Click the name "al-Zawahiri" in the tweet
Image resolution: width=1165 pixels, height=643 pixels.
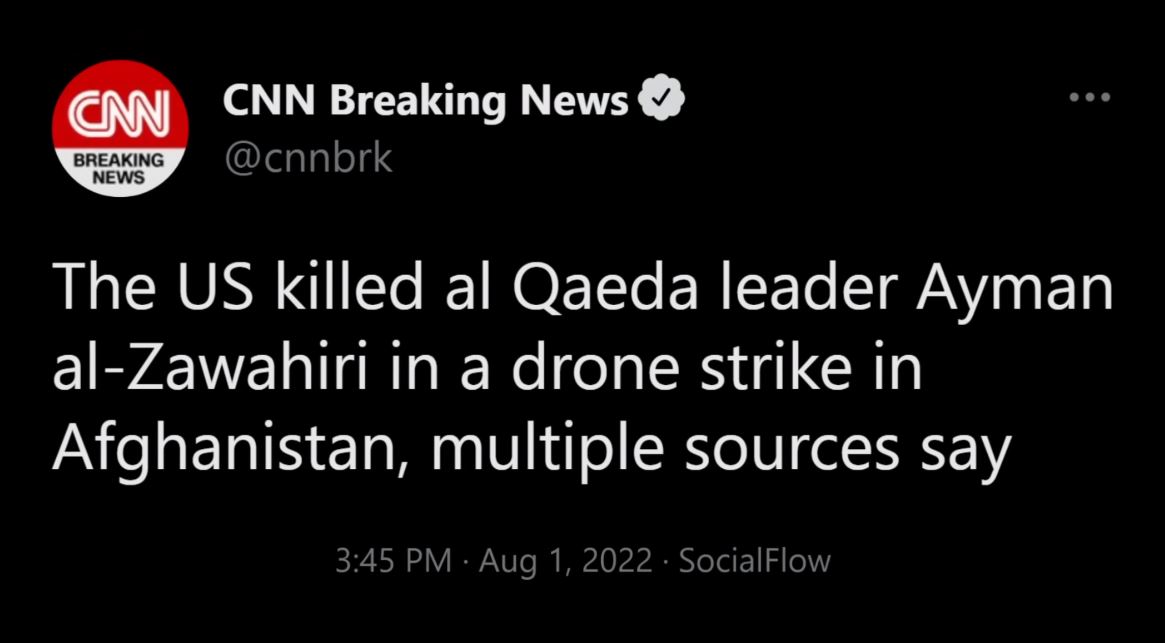click(x=210, y=368)
